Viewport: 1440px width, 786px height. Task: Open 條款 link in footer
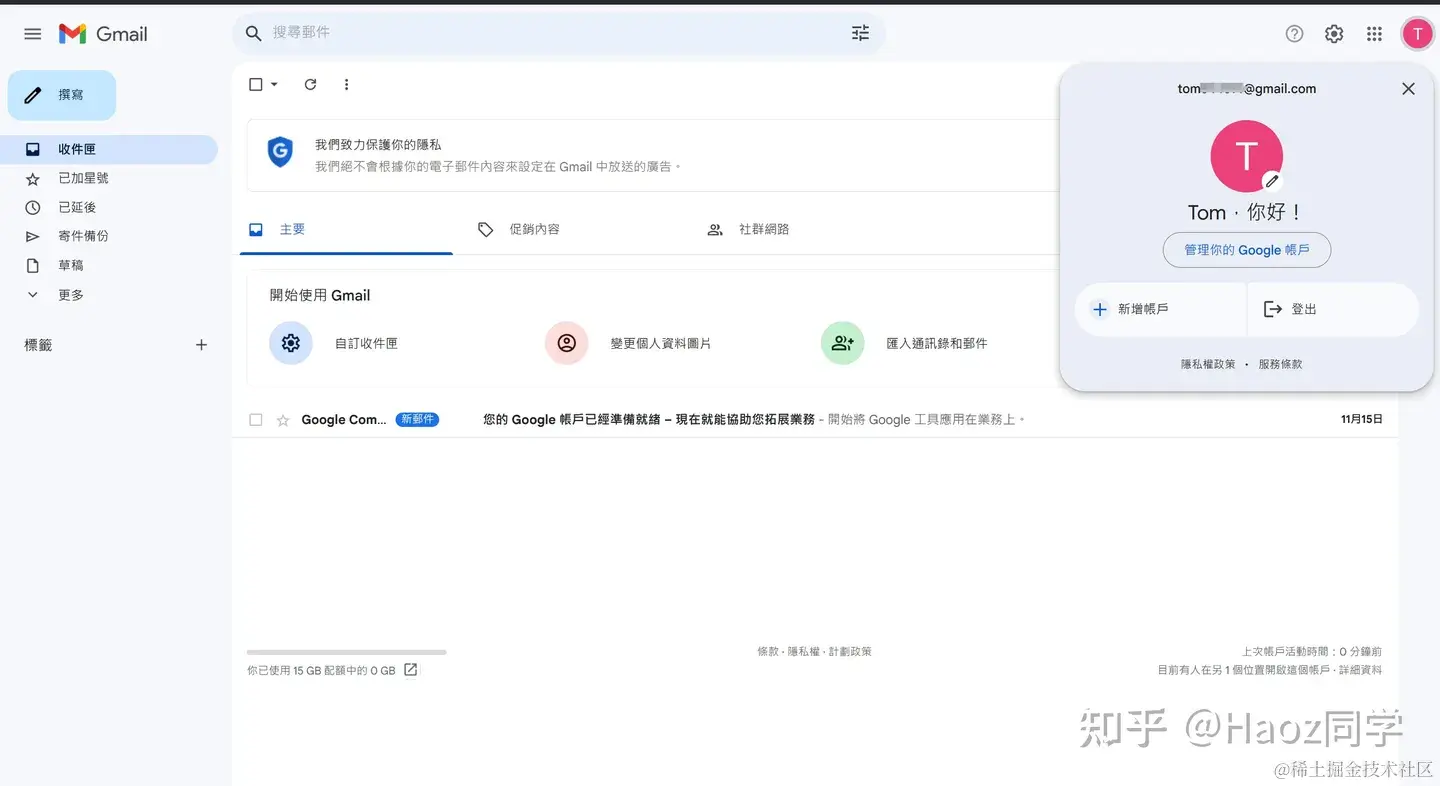(x=767, y=652)
